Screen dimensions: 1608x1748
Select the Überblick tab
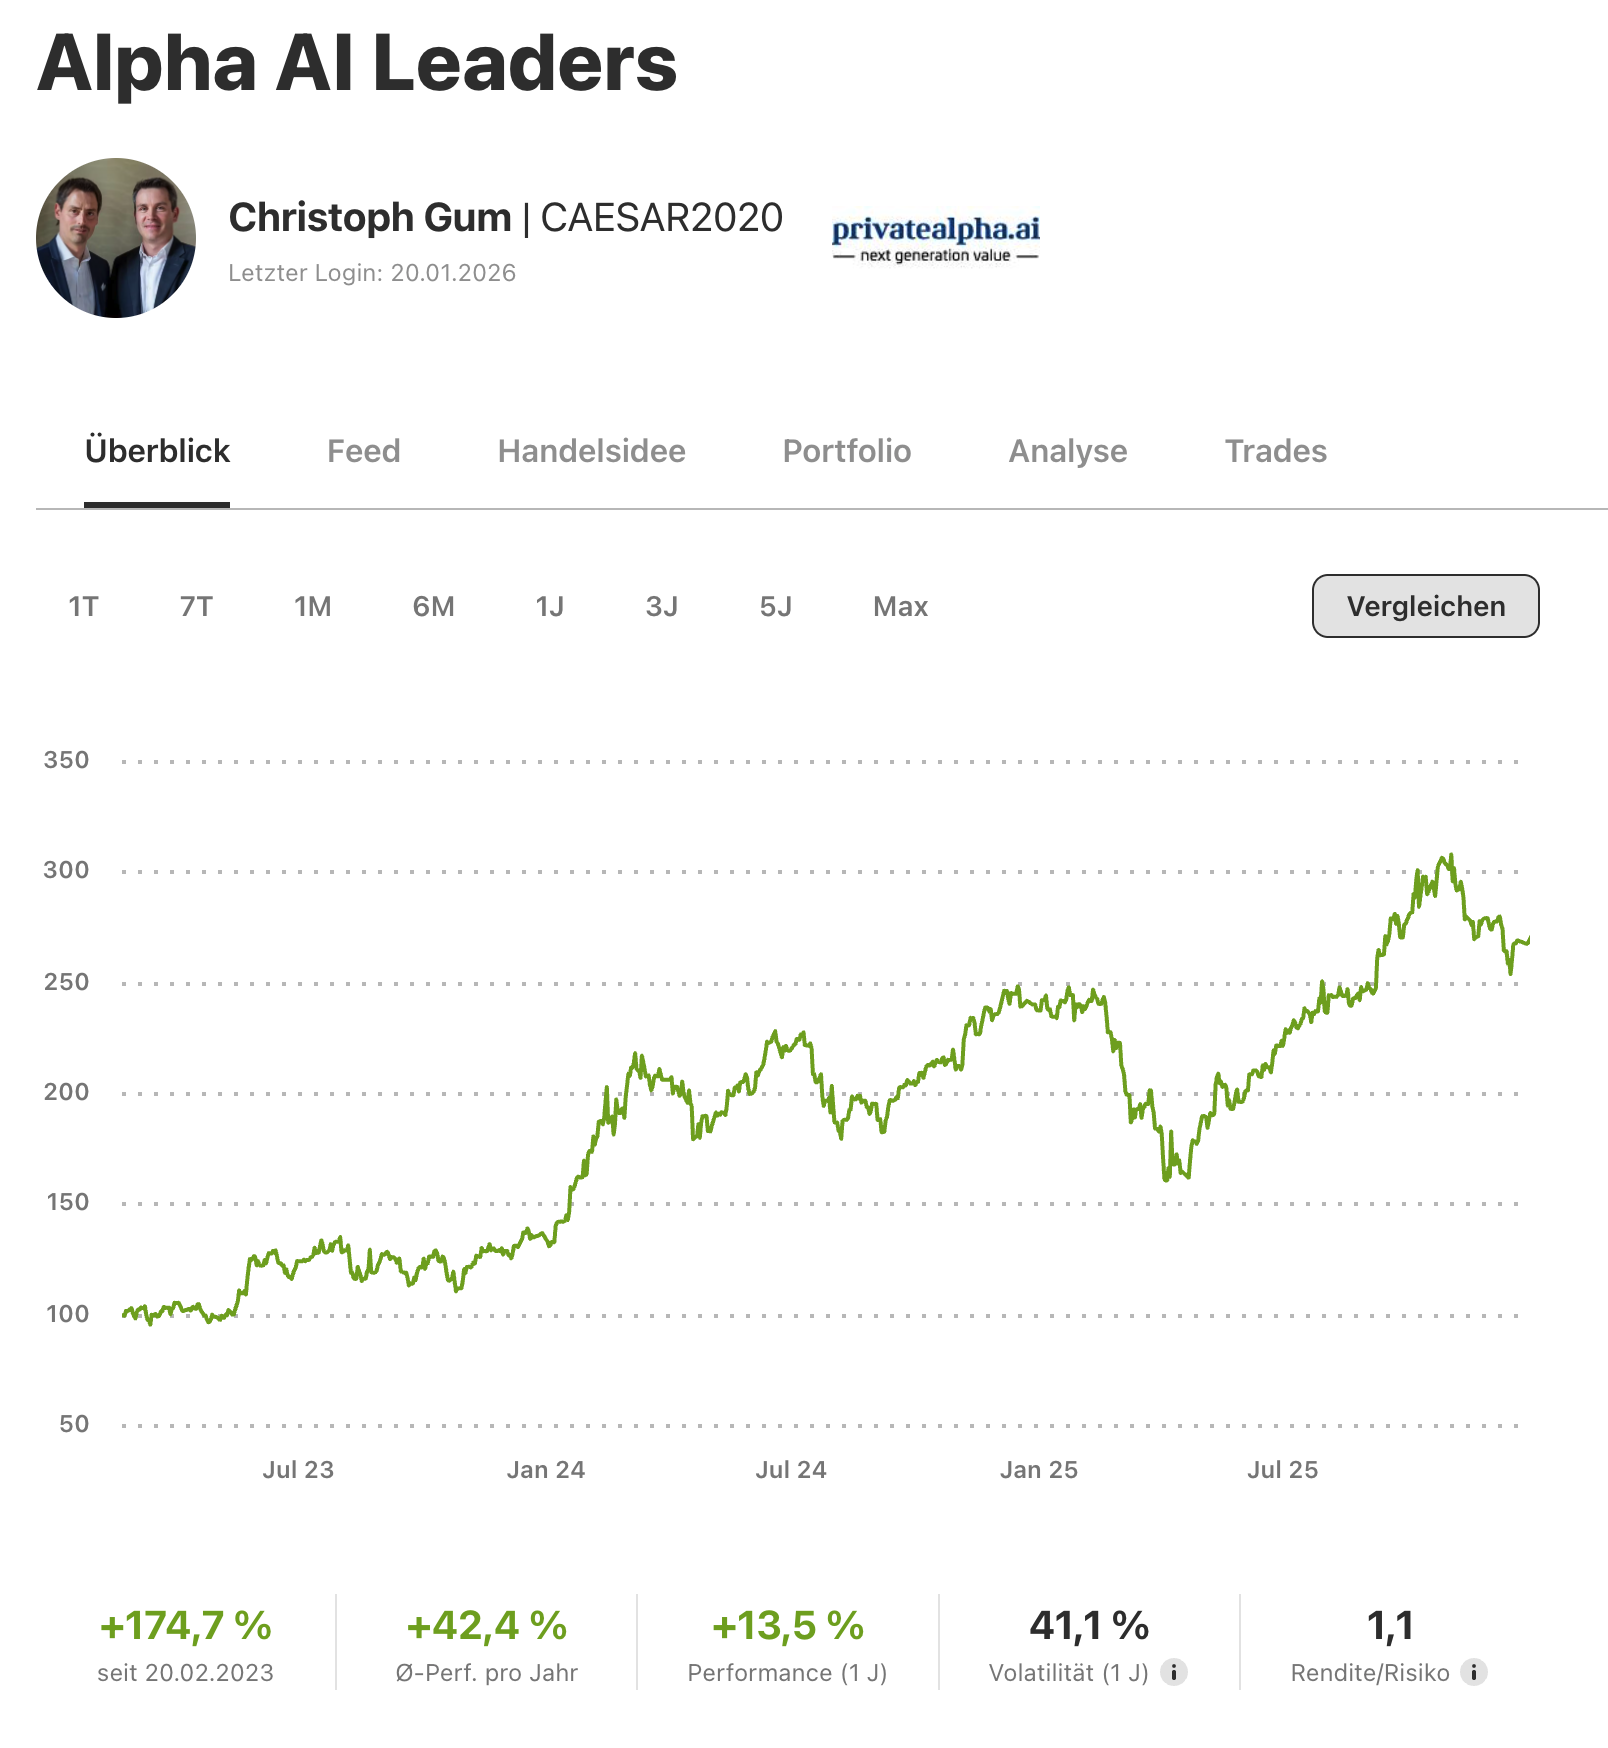(157, 451)
